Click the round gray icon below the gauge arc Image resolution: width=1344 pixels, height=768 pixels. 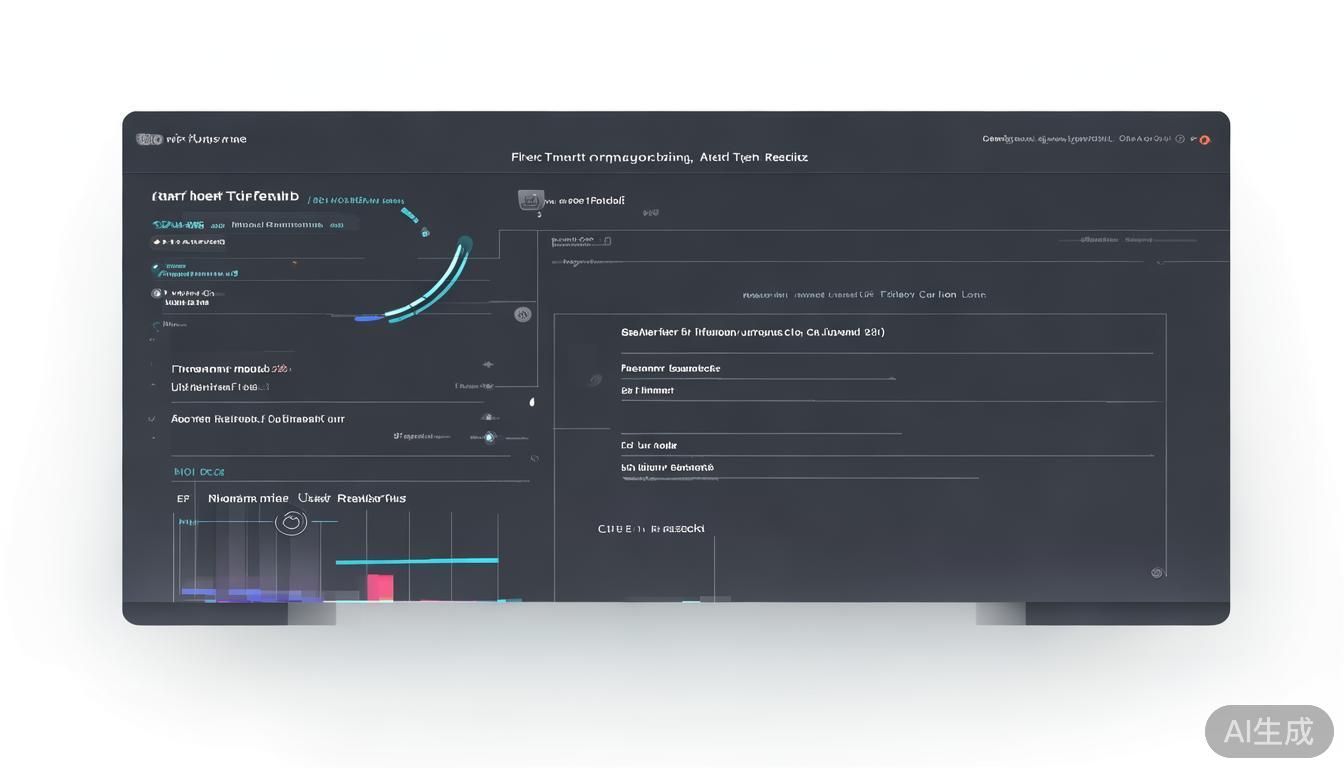[x=522, y=315]
